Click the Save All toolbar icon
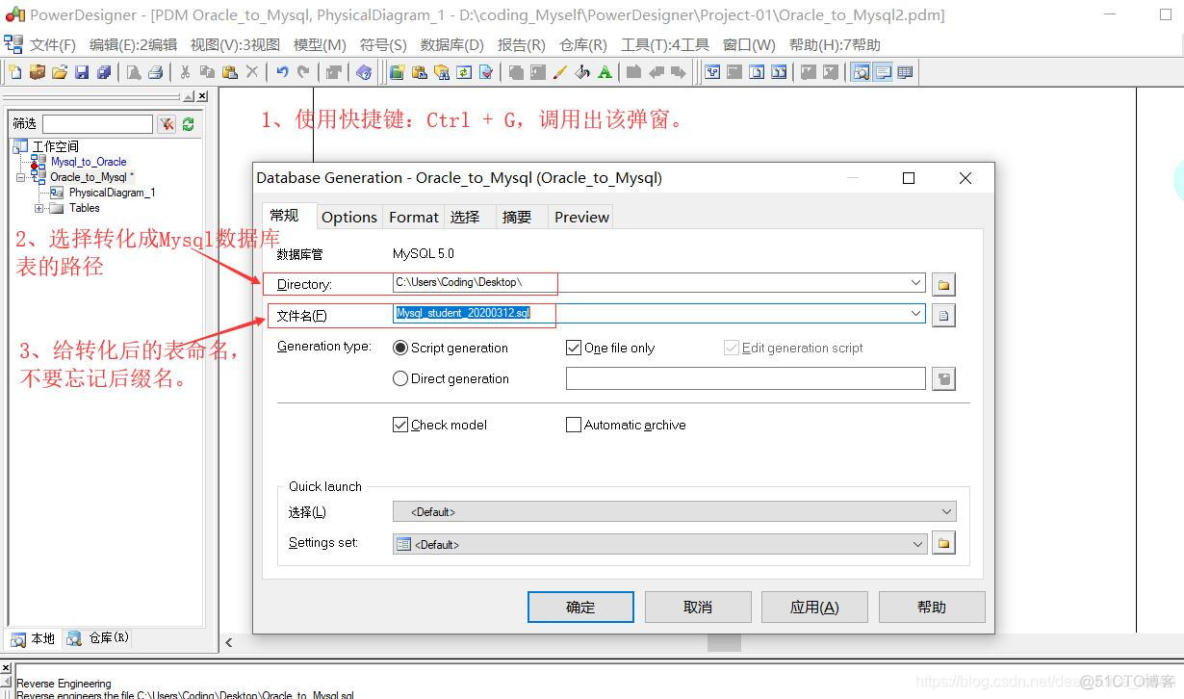 (x=103, y=72)
